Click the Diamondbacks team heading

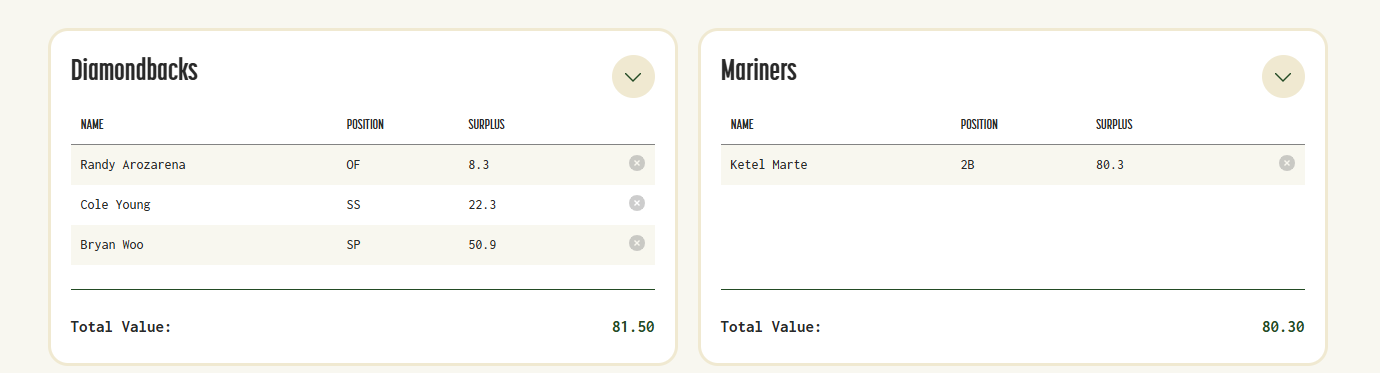[134, 71]
